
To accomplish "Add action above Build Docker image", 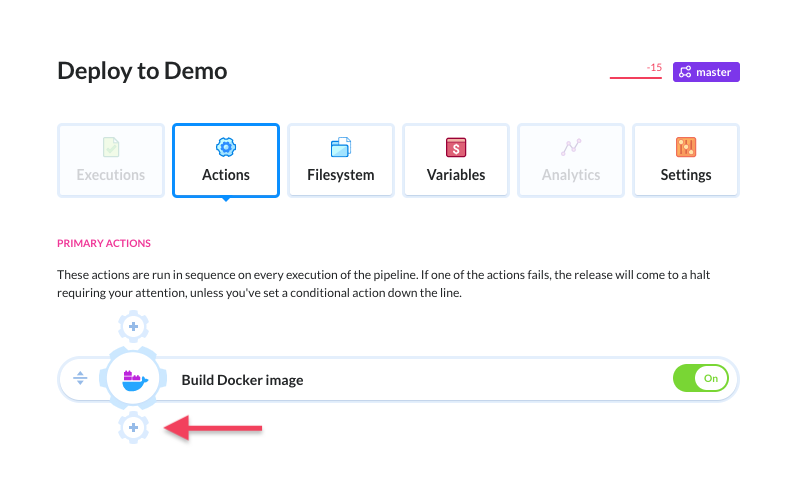I will tap(133, 327).
